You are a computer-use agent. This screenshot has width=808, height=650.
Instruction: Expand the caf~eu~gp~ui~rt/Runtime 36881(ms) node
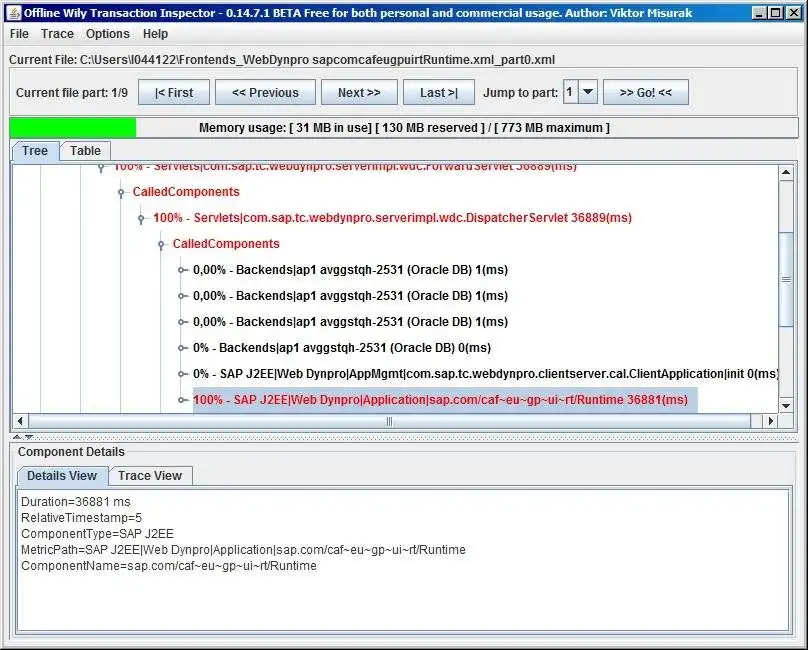(x=181, y=400)
